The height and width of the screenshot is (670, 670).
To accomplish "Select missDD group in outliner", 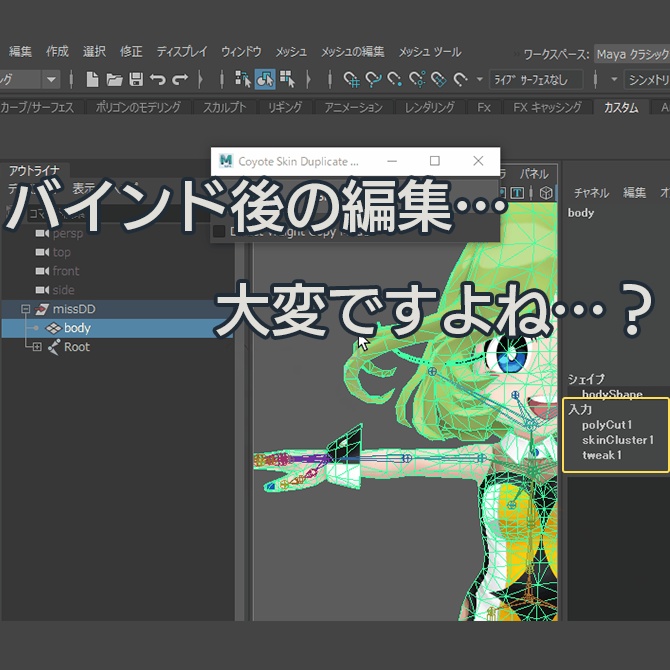I will 74,309.
